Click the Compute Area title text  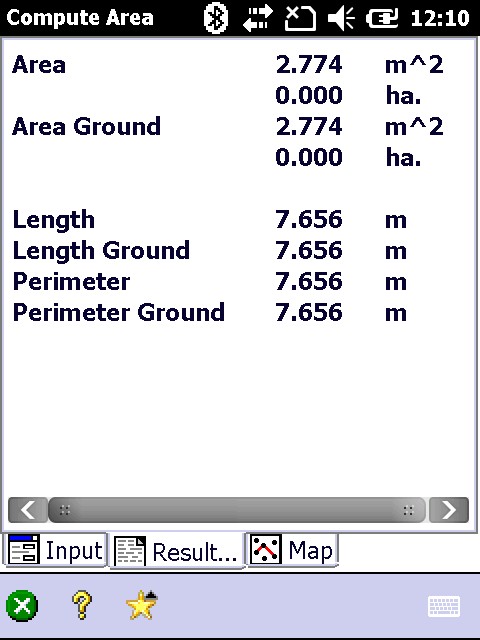(x=80, y=18)
